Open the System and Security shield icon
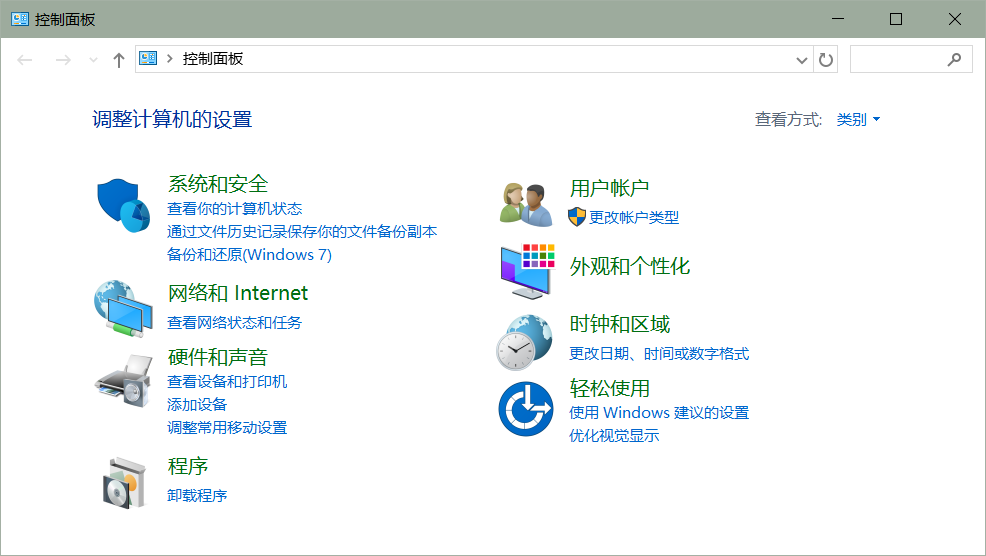The image size is (986, 556). pyautogui.click(x=123, y=206)
